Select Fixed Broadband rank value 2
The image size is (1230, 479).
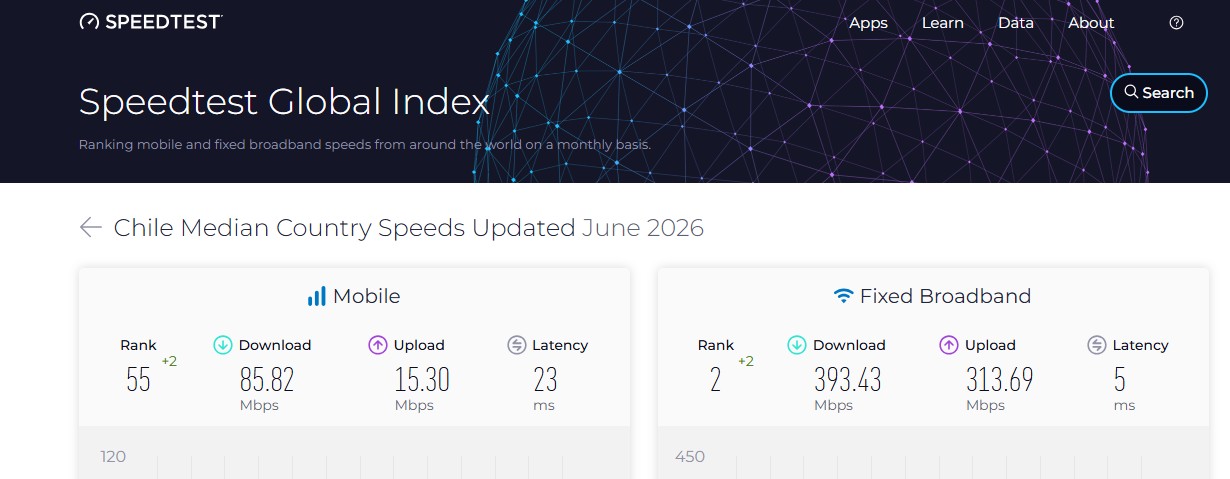715,380
